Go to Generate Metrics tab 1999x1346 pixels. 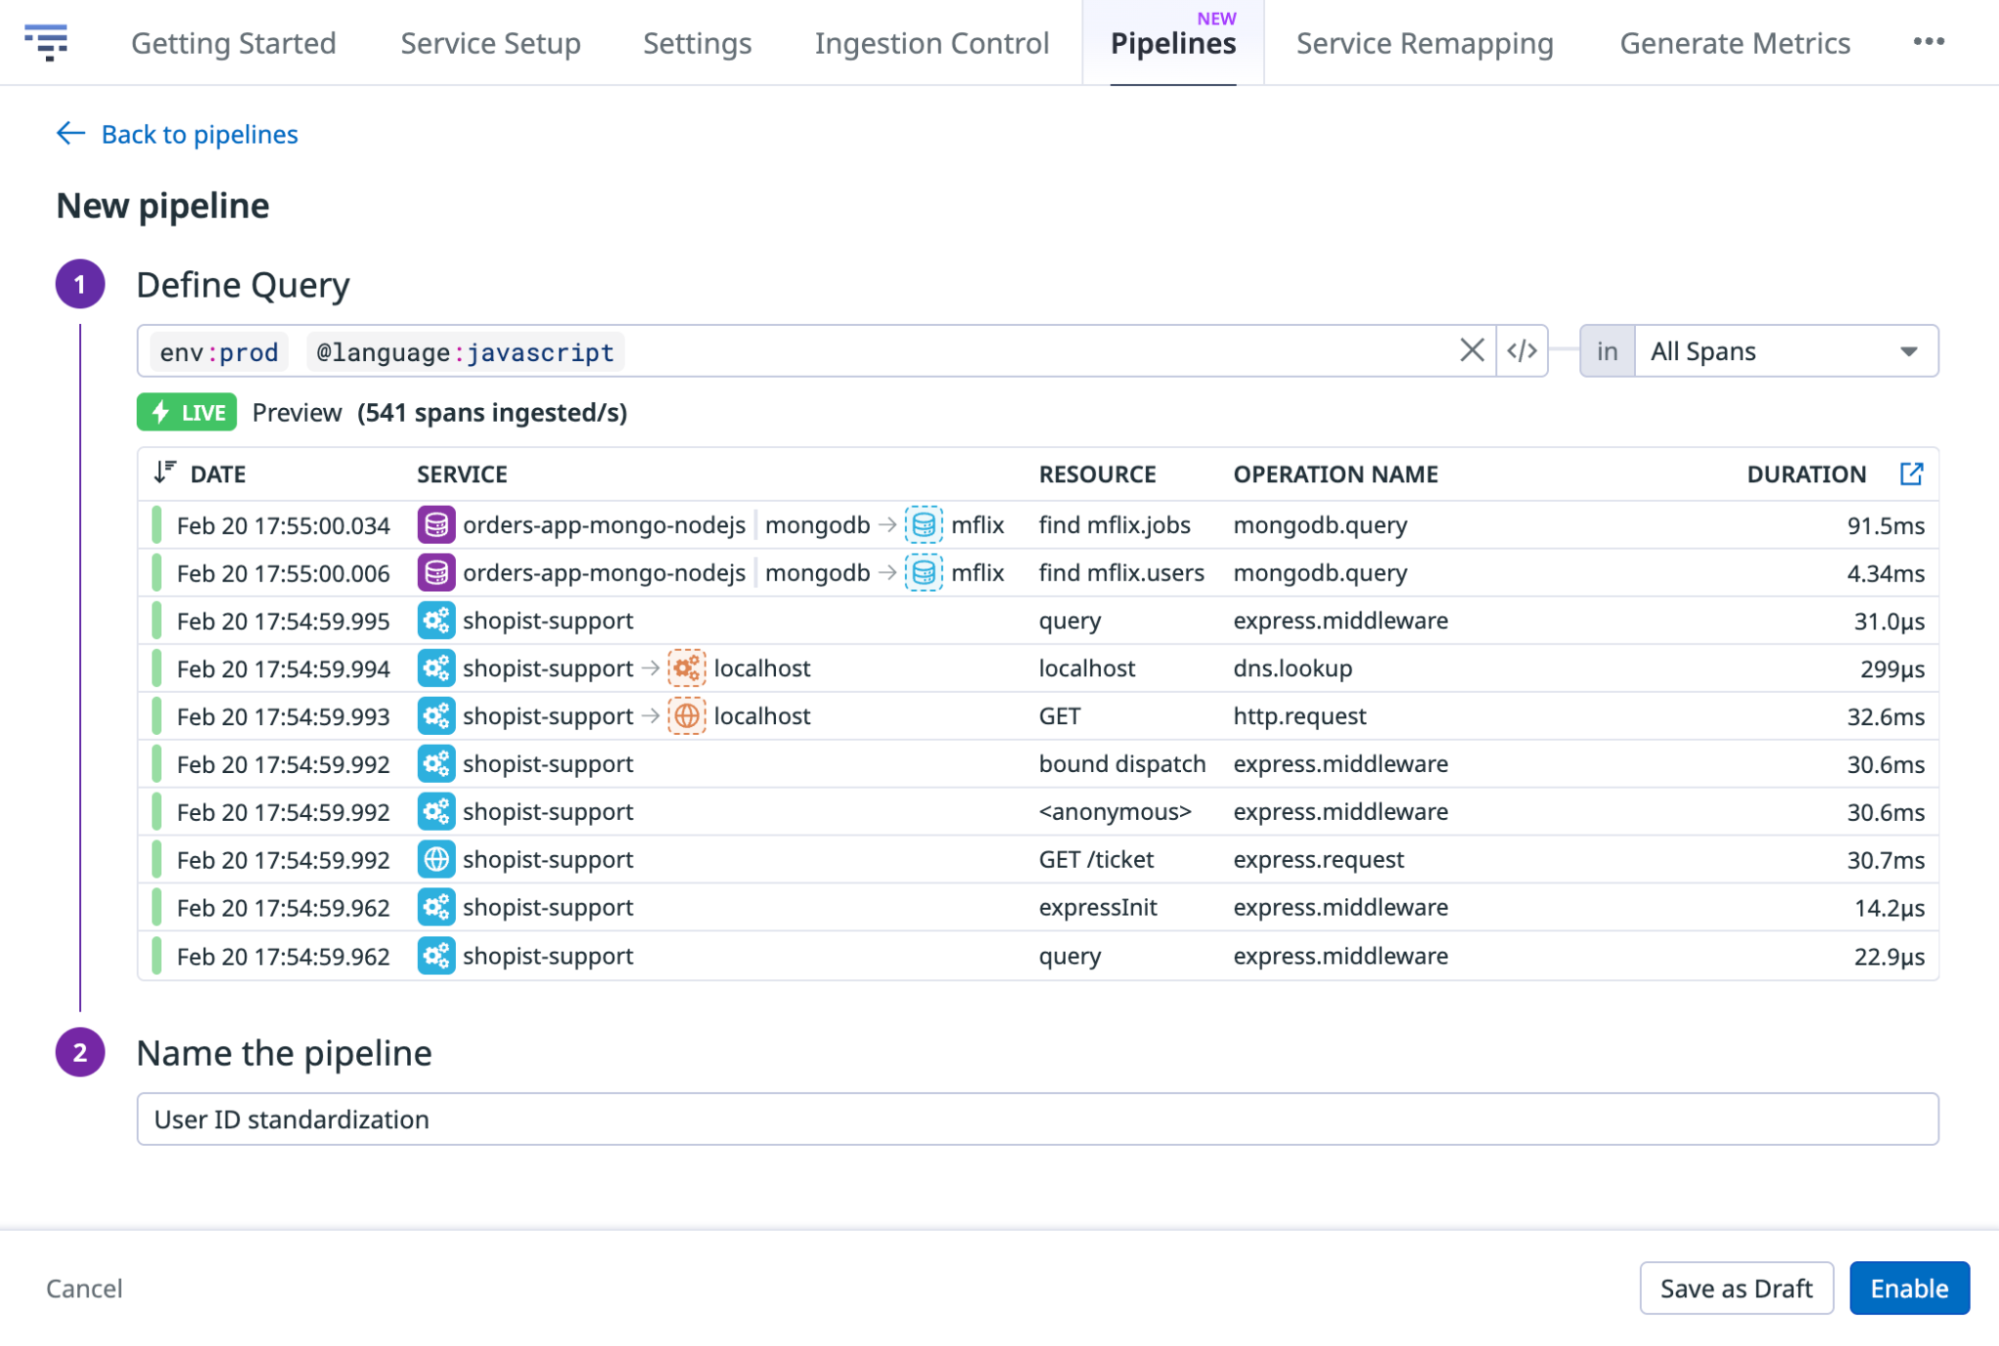1734,43
